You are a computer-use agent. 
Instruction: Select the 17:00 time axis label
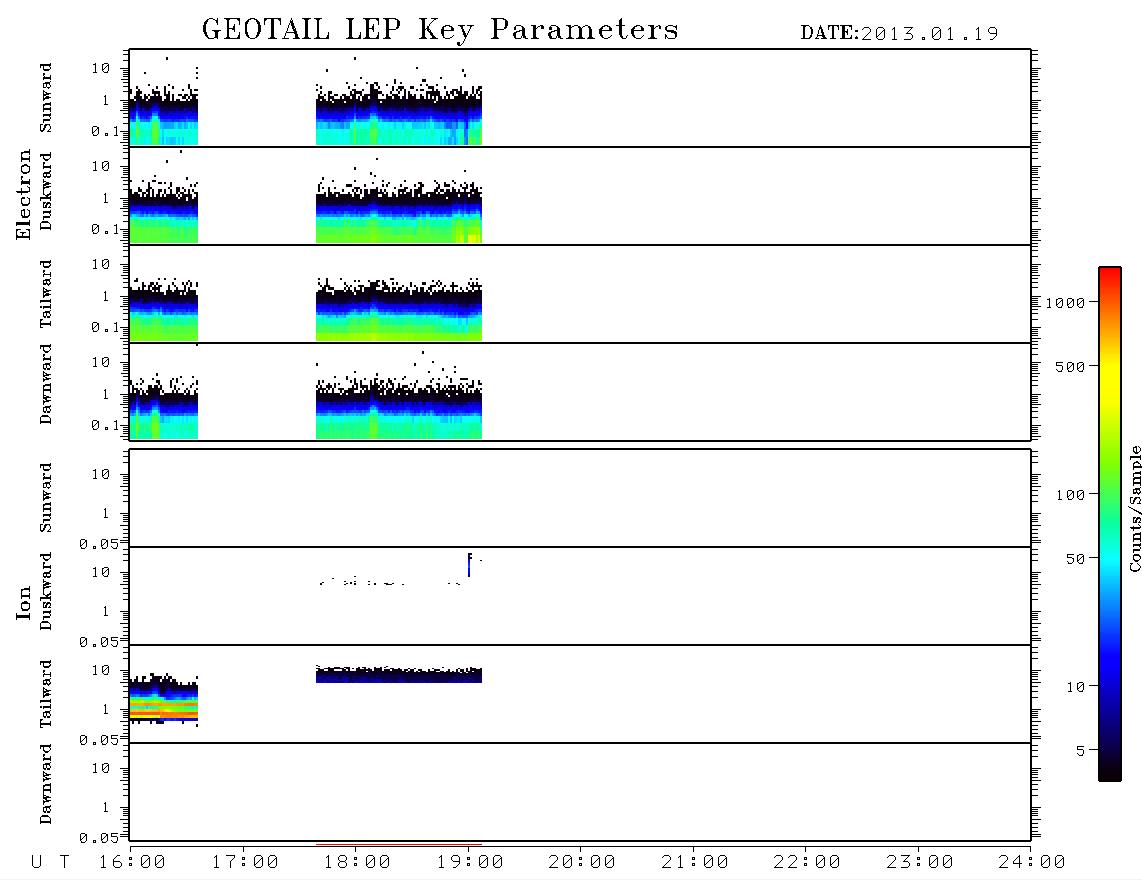coord(245,863)
